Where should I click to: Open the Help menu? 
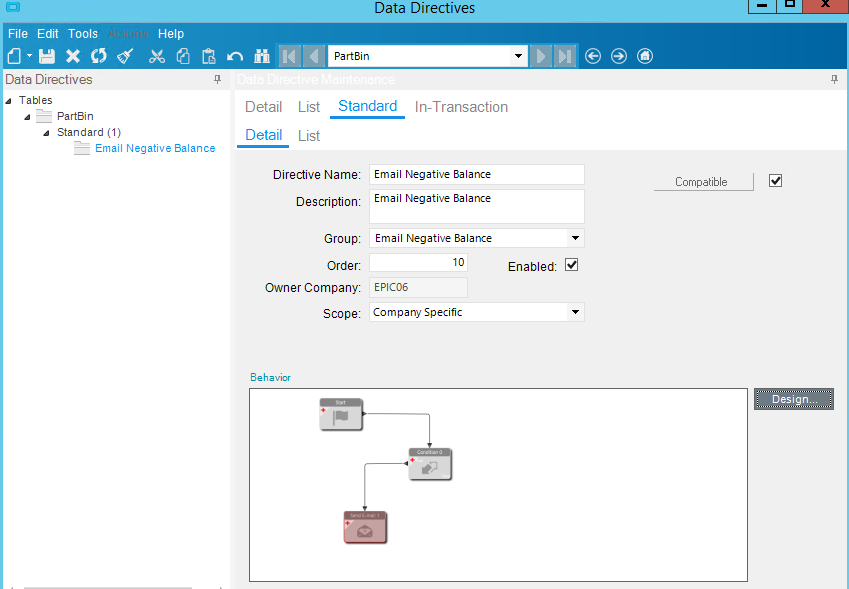[x=171, y=34]
